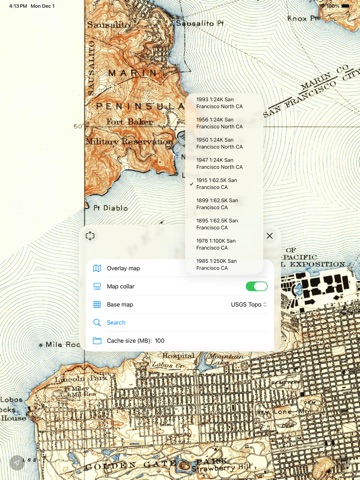Tap Sausalito Pt on the map
360x480 pixels.
point(199,23)
